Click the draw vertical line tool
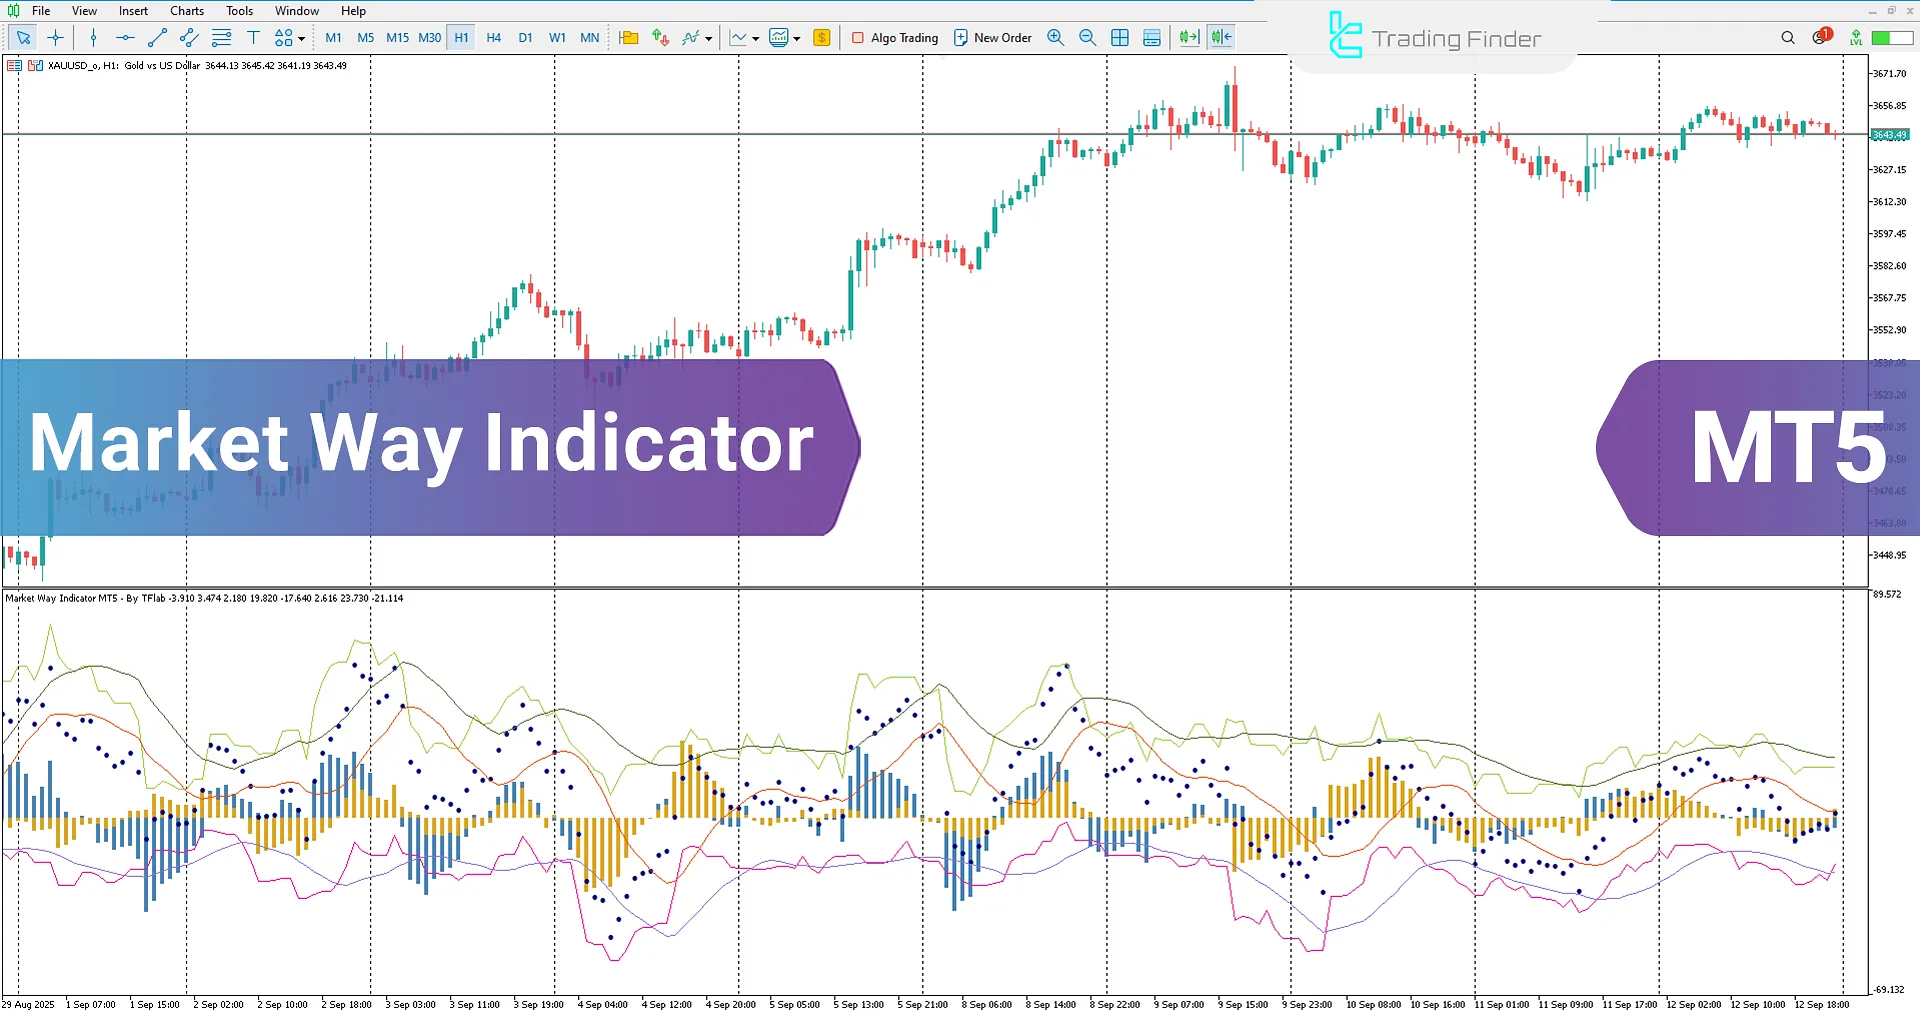 tap(93, 38)
